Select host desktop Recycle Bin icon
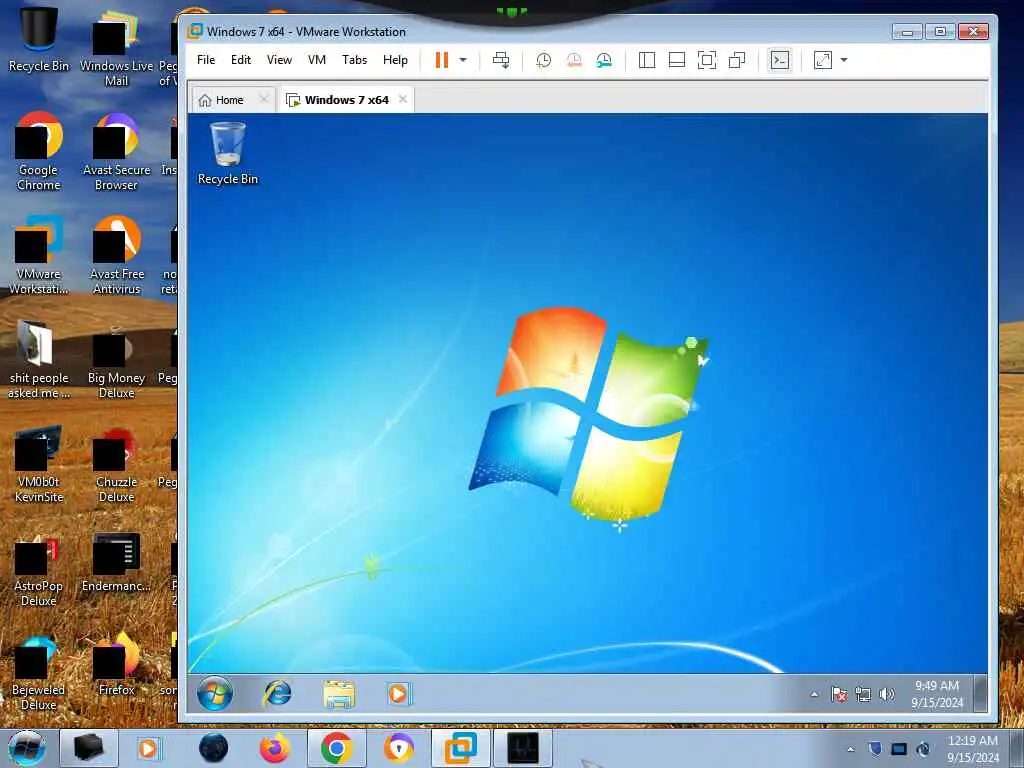This screenshot has width=1024, height=768. pos(39,39)
